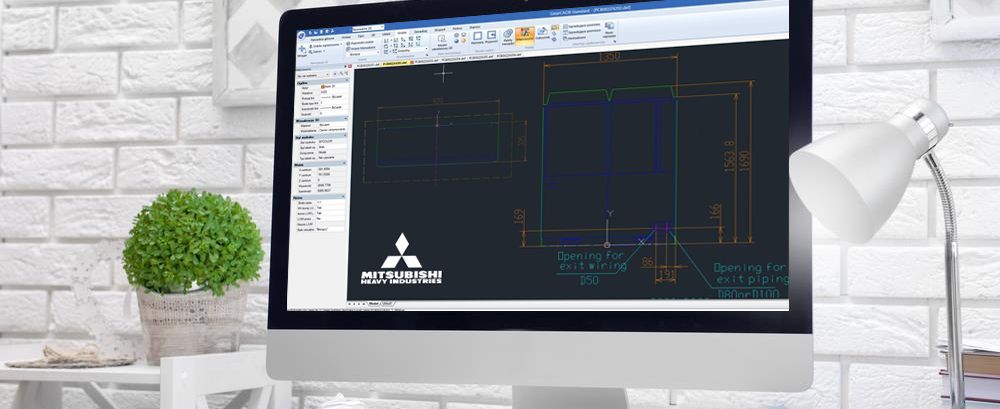Screen dimensions: 1000x409
Task: Collapse the Wizualizacja 3D properties section
Action: (347, 118)
